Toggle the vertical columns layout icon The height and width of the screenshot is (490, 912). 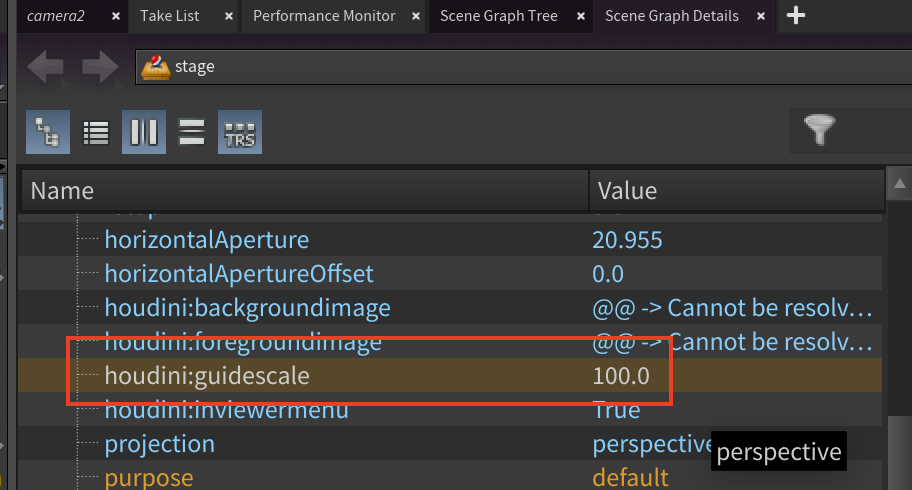(144, 132)
